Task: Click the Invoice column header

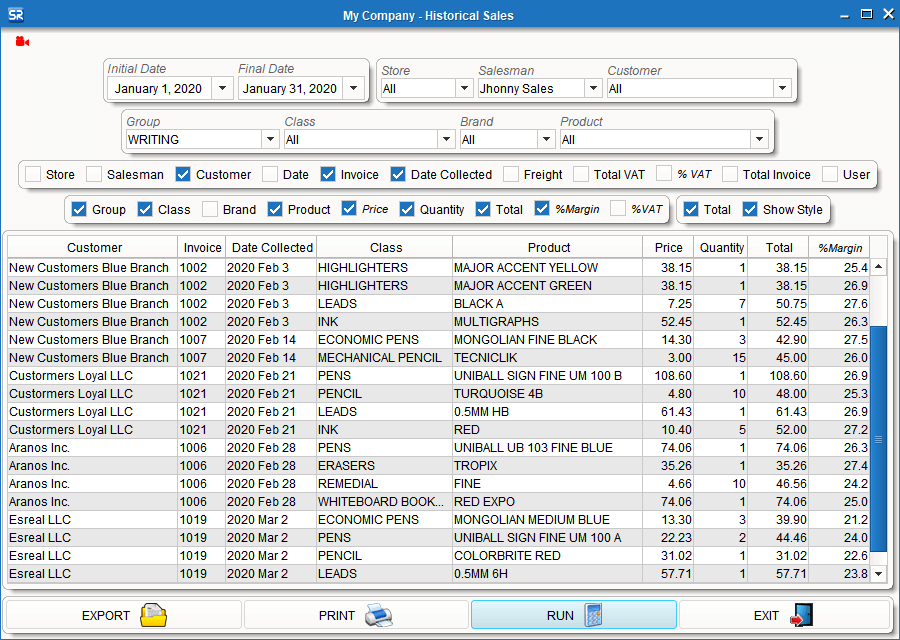Action: click(x=202, y=247)
